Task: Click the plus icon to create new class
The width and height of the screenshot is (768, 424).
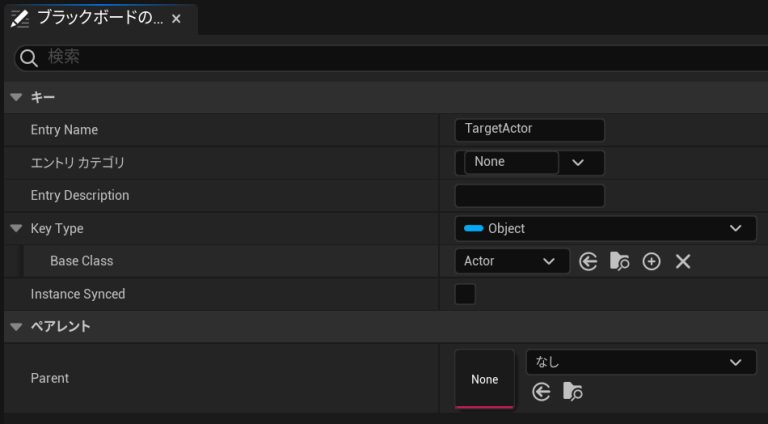Action: coord(651,261)
